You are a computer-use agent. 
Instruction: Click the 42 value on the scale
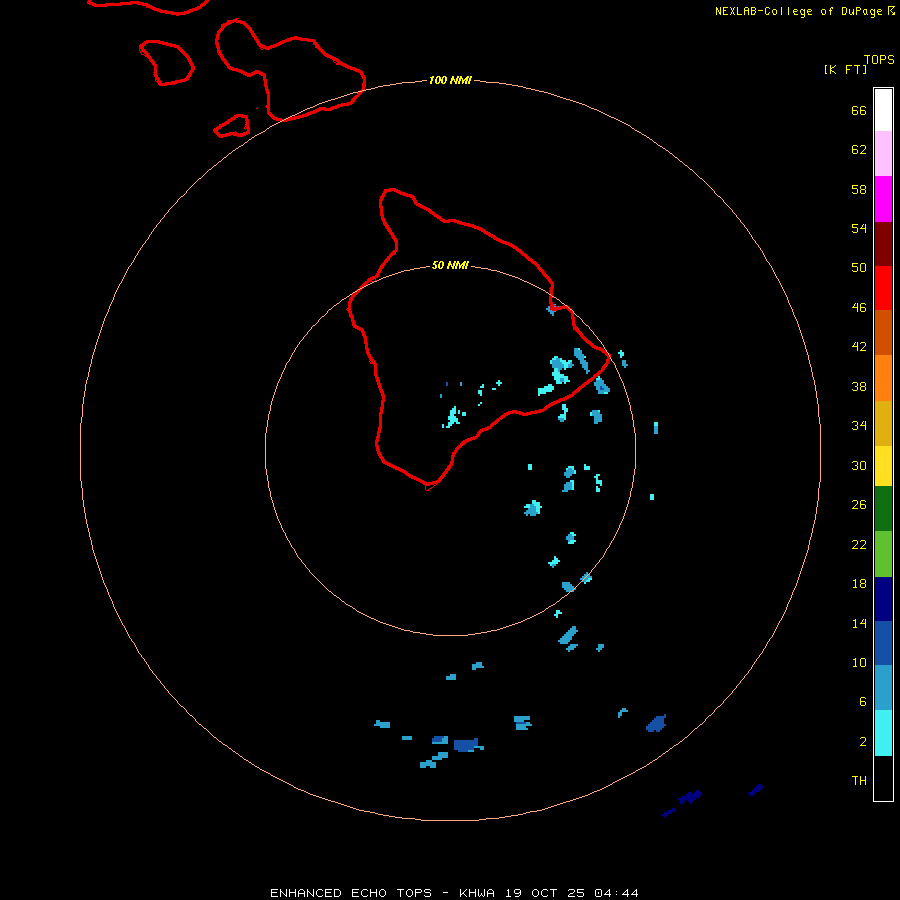pos(859,347)
